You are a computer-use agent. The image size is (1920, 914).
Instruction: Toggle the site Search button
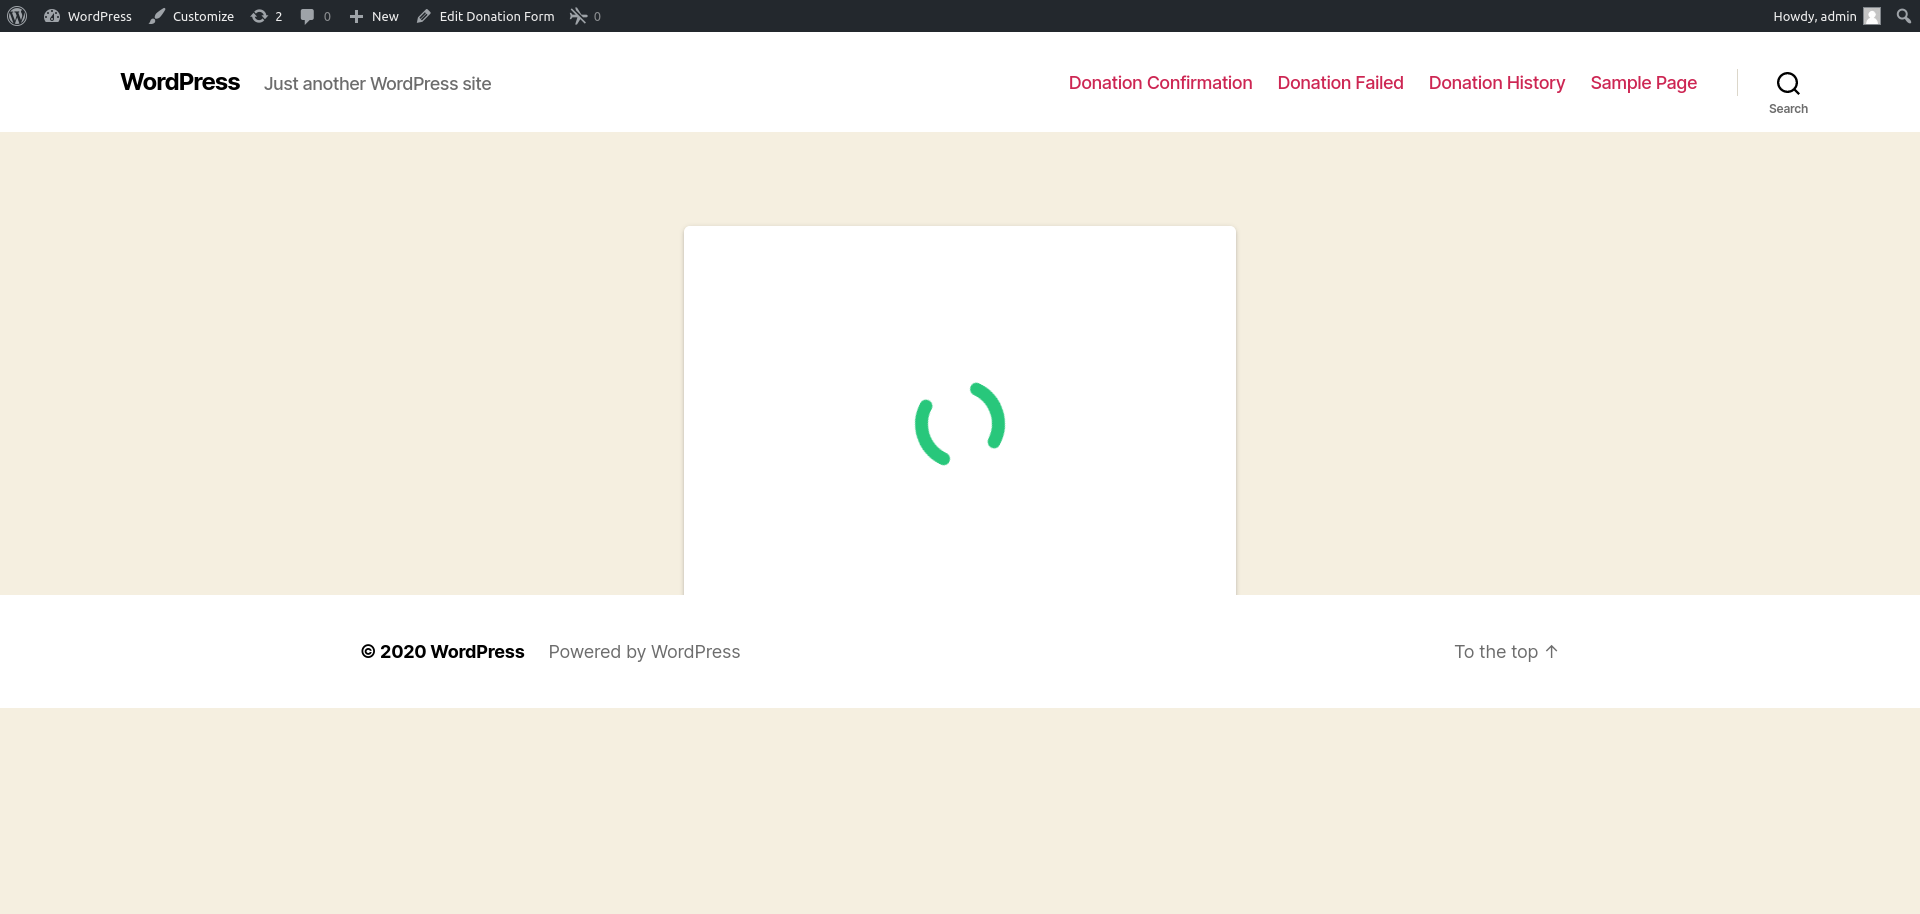(x=1788, y=92)
